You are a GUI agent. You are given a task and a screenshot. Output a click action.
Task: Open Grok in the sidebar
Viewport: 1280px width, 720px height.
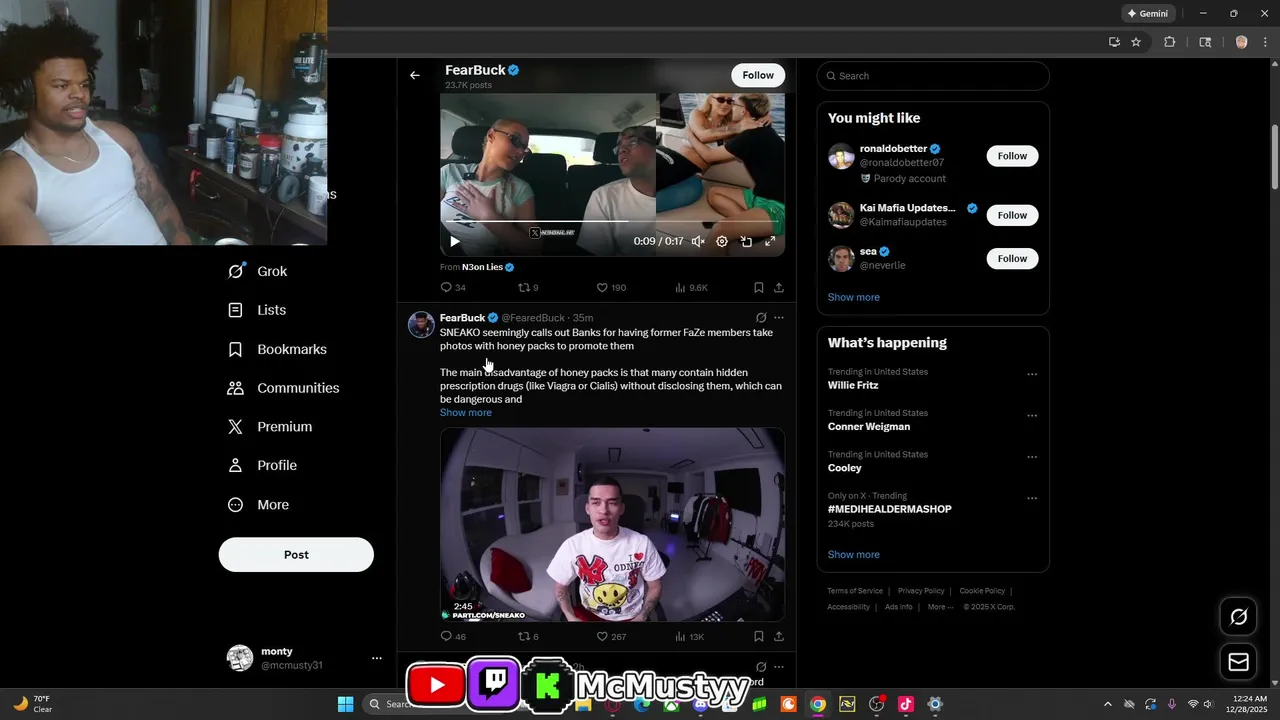pyautogui.click(x=258, y=271)
